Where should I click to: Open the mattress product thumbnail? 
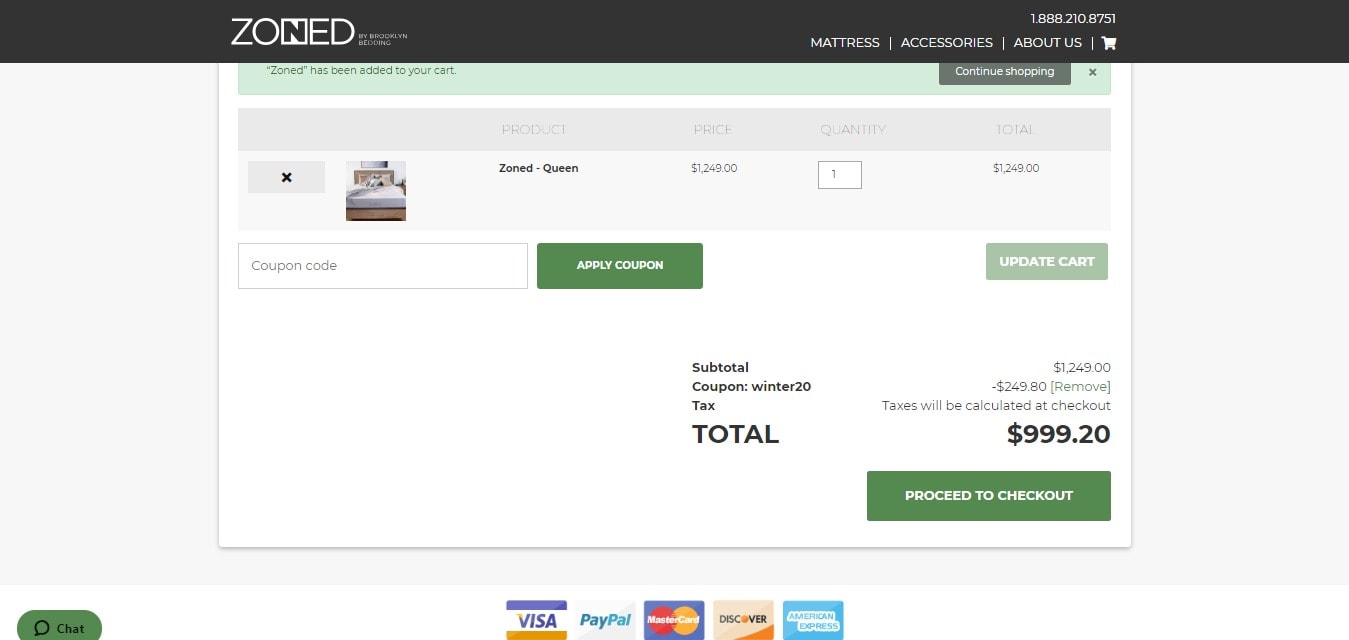(376, 191)
